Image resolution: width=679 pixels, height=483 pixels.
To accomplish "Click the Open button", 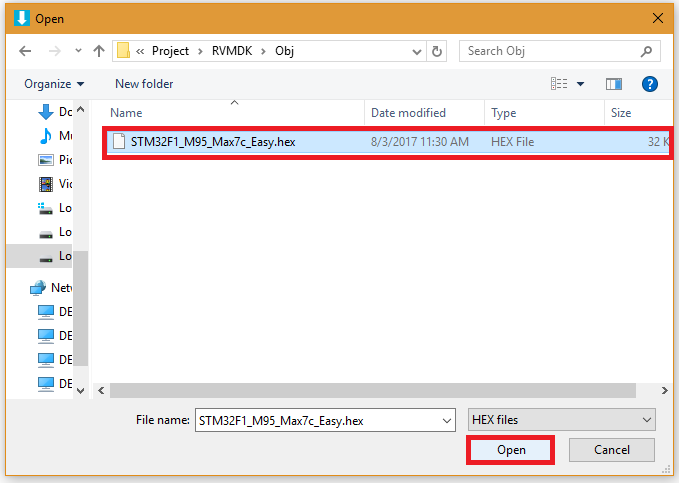I will click(511, 450).
